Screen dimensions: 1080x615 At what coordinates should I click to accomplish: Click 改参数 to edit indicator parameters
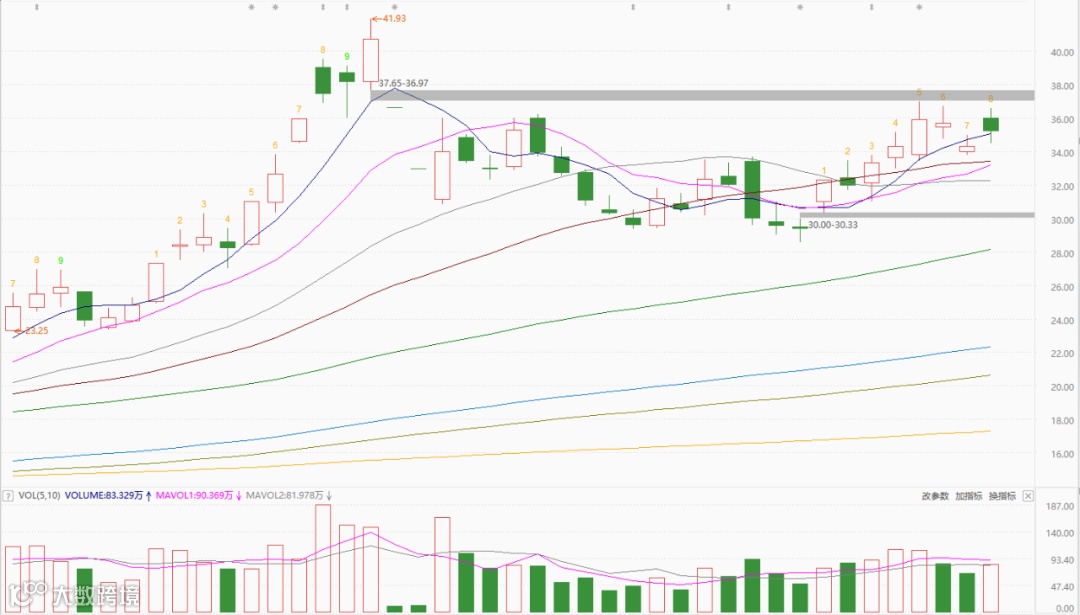click(935, 496)
